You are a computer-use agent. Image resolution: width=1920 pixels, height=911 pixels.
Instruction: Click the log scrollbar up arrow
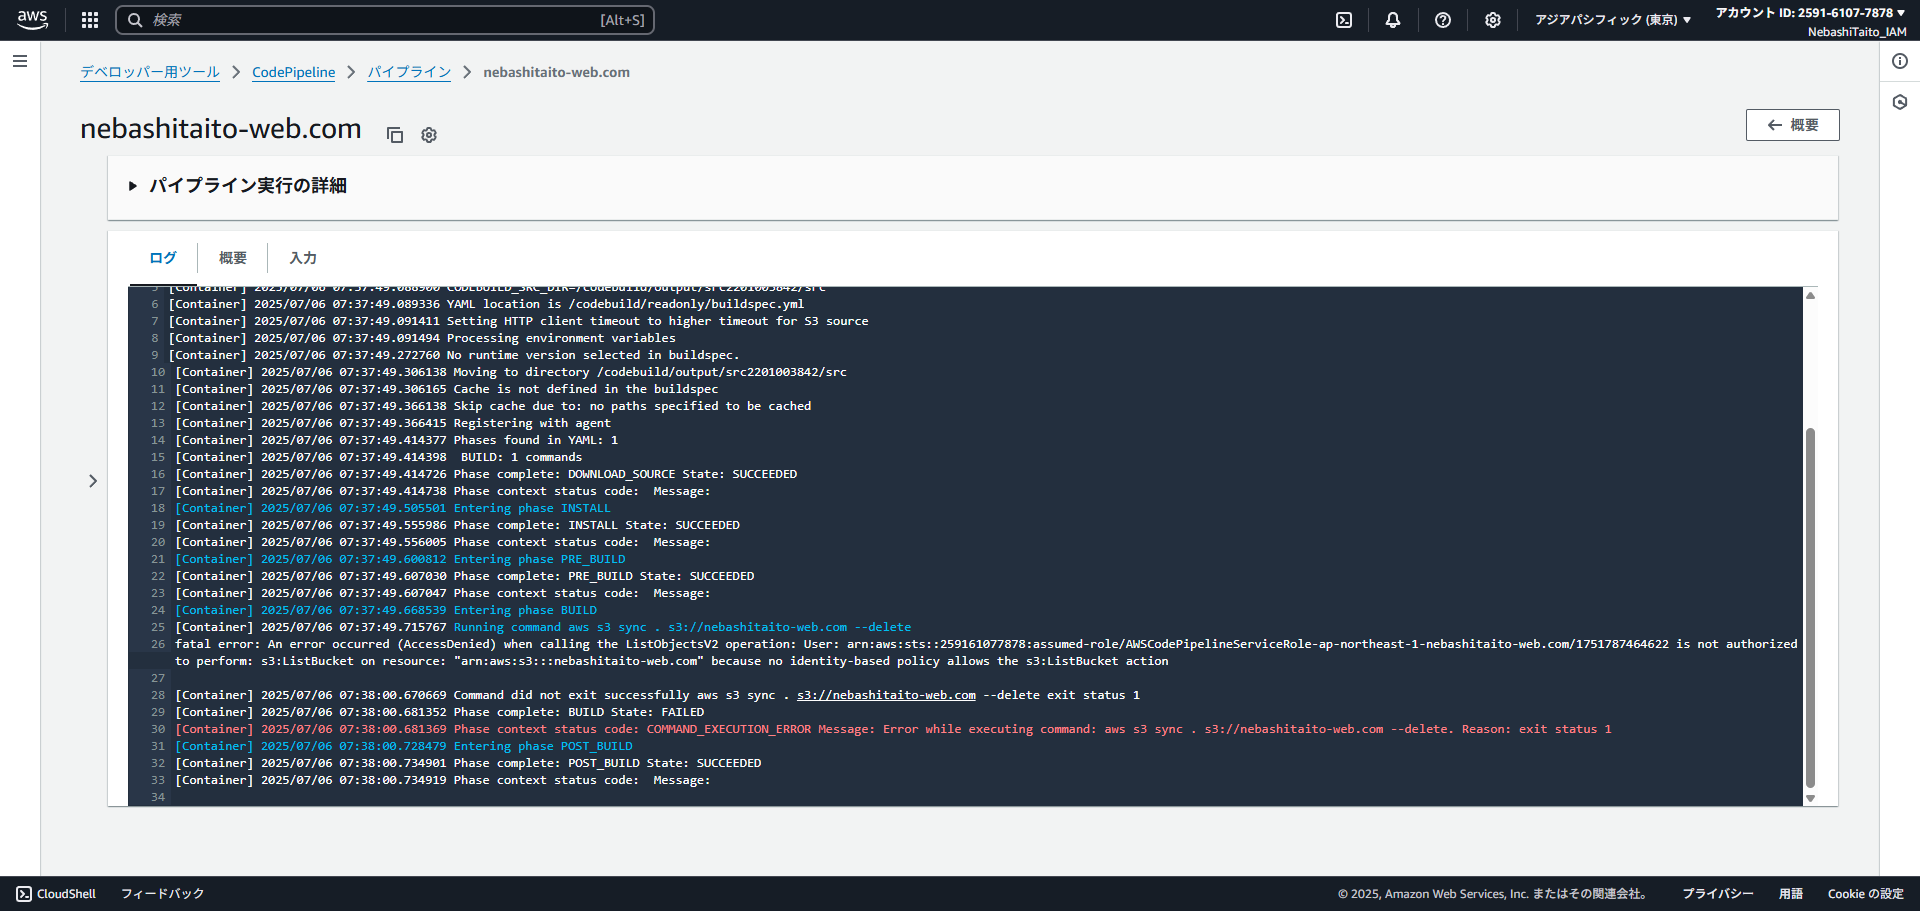1810,296
